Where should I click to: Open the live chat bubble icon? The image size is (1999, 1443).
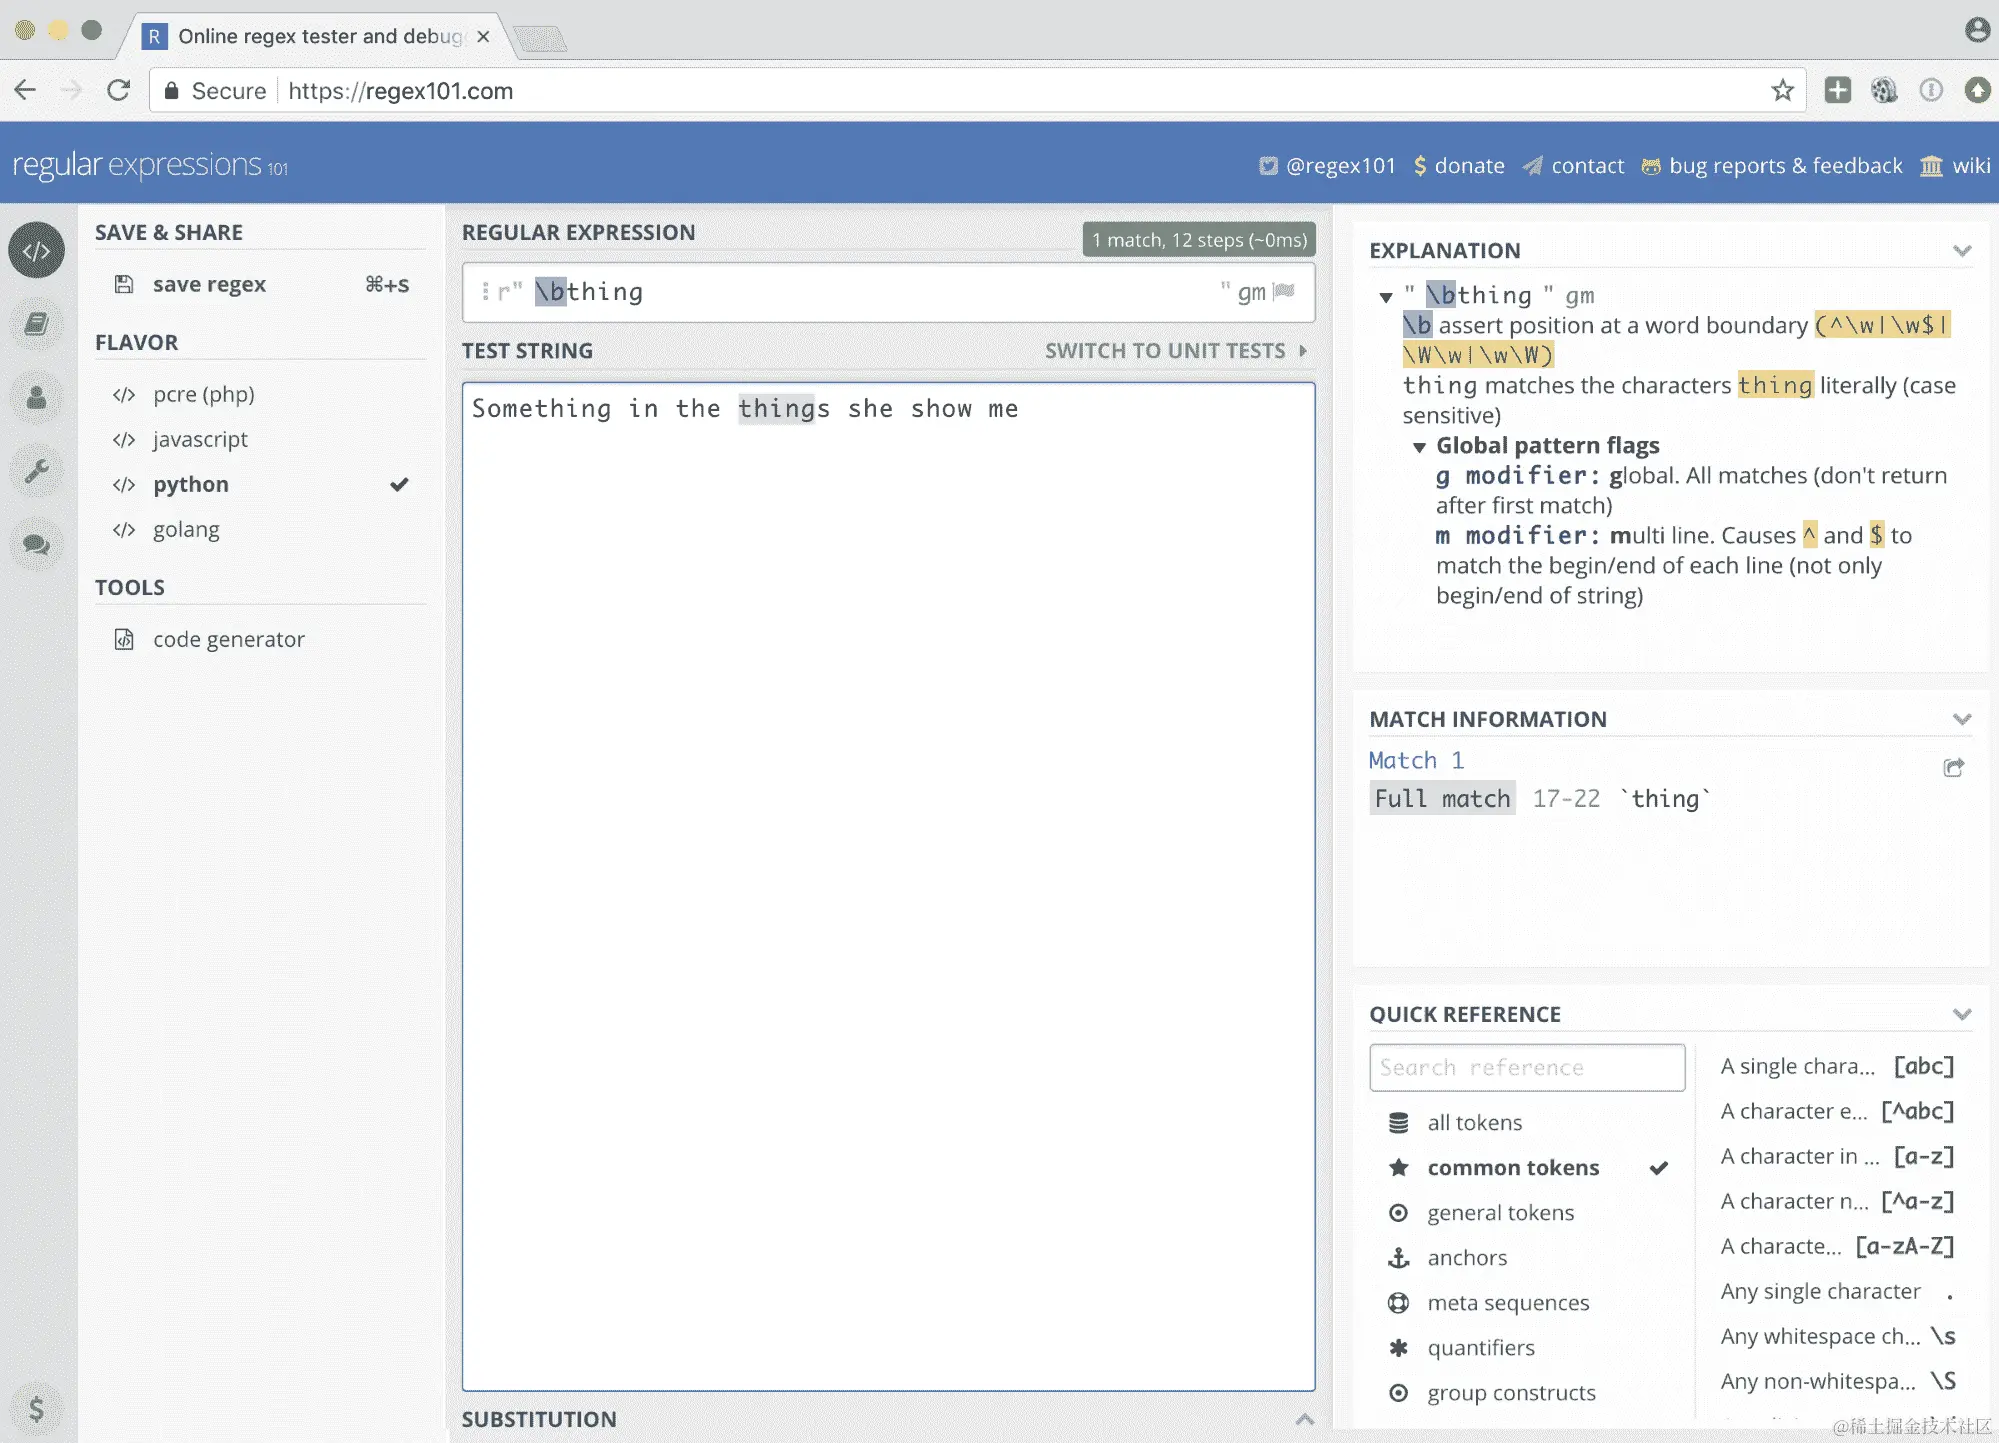37,545
